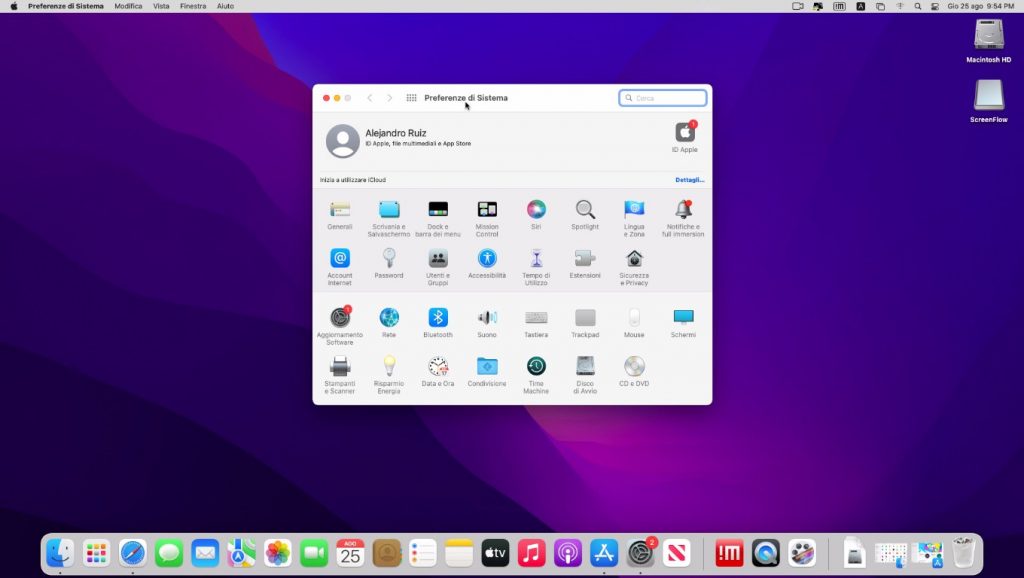Image resolution: width=1024 pixels, height=578 pixels.
Task: Click the ID Apple icon
Action: (685, 133)
